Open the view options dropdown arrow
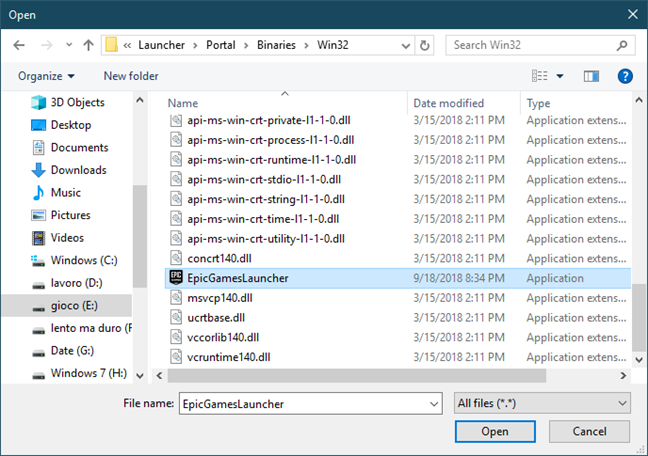Image resolution: width=648 pixels, height=456 pixels. coord(560,76)
